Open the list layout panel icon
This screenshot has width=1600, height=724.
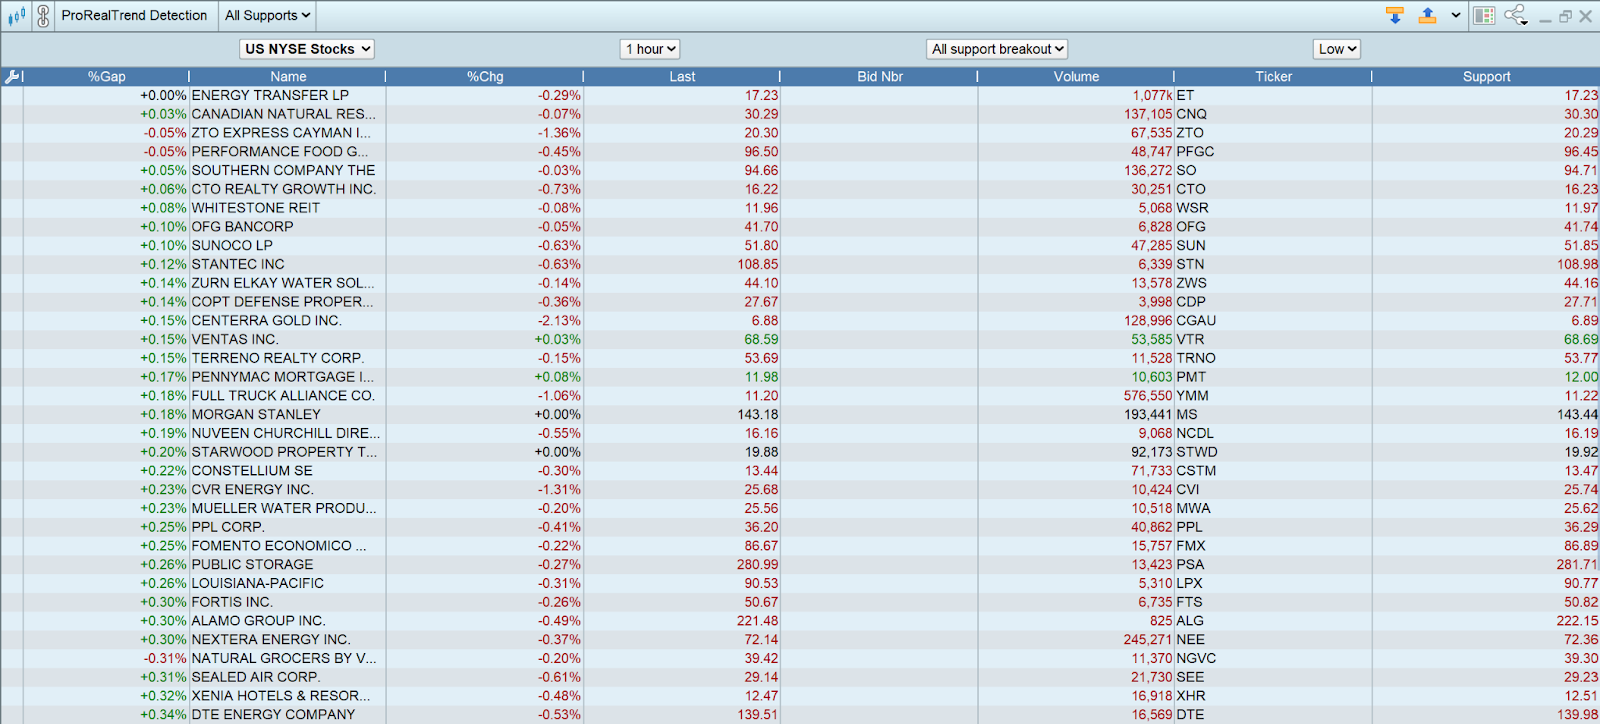(x=1484, y=16)
